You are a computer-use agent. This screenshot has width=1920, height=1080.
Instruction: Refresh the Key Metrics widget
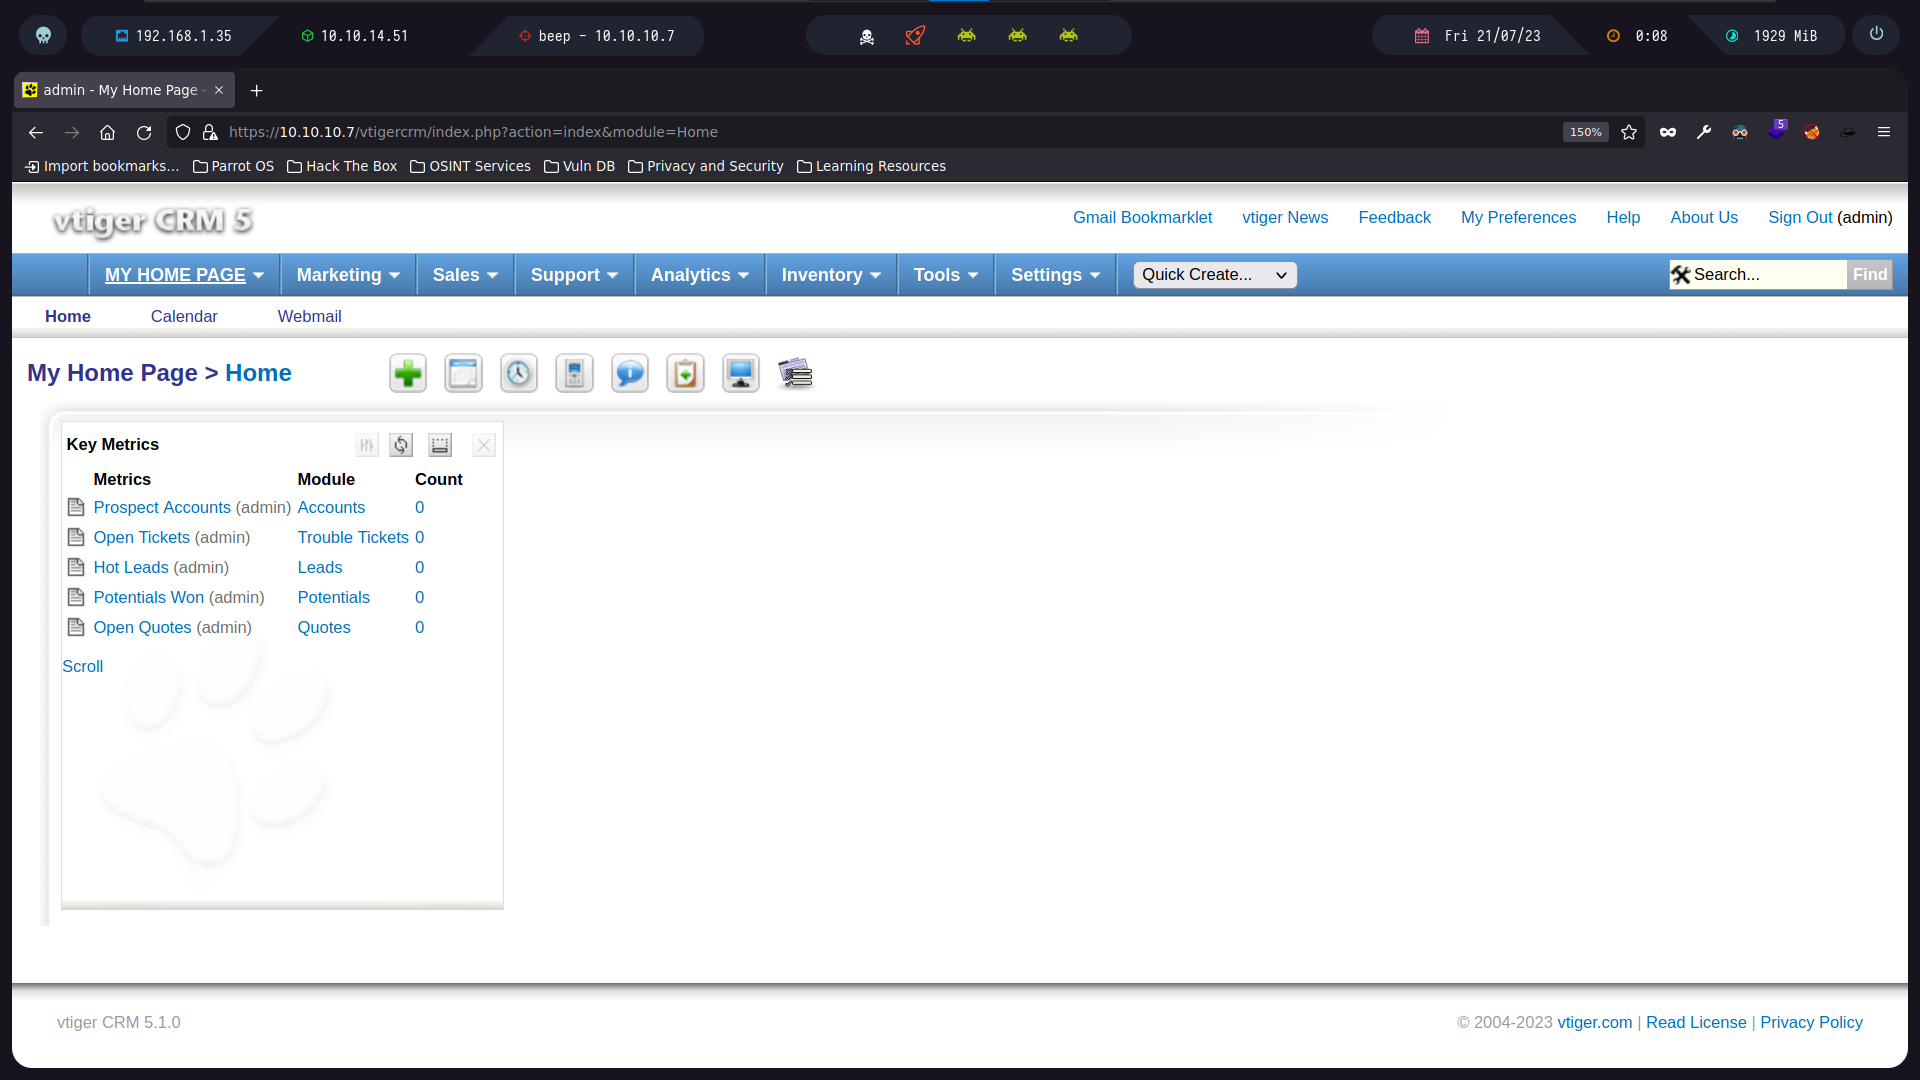click(401, 445)
